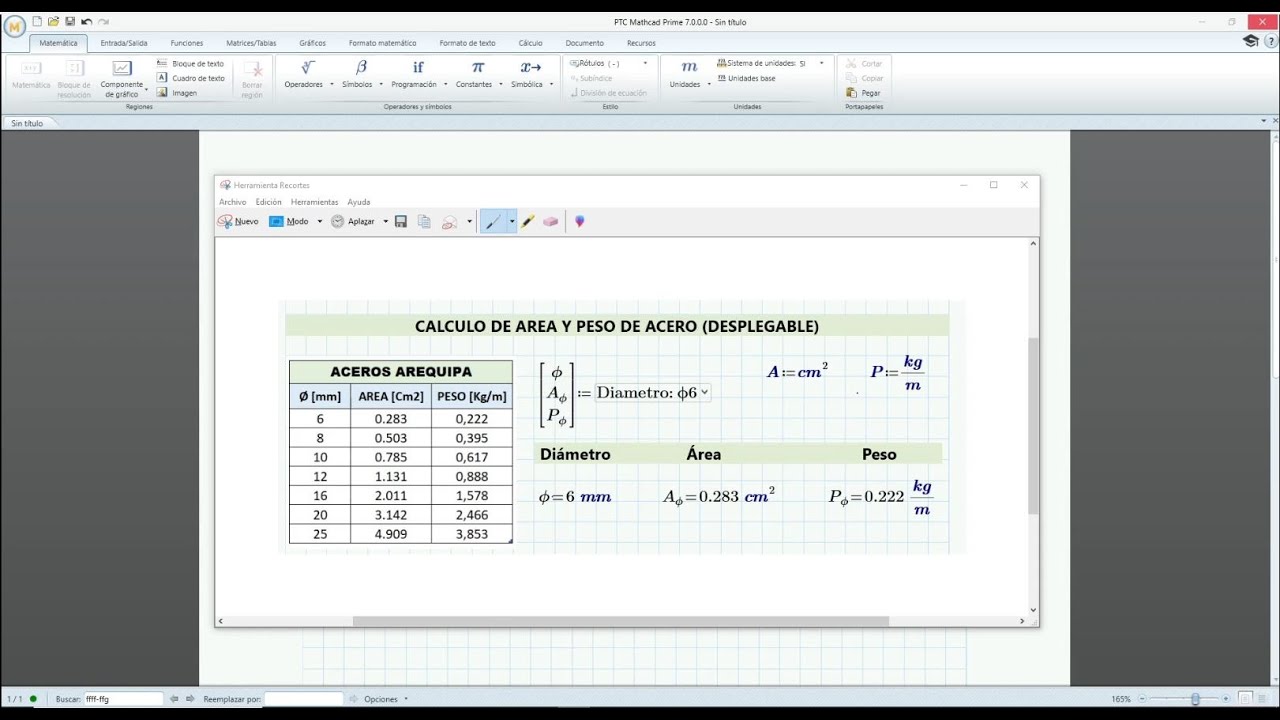Open the Símbolos palette
The height and width of the screenshot is (720, 1280).
(362, 74)
